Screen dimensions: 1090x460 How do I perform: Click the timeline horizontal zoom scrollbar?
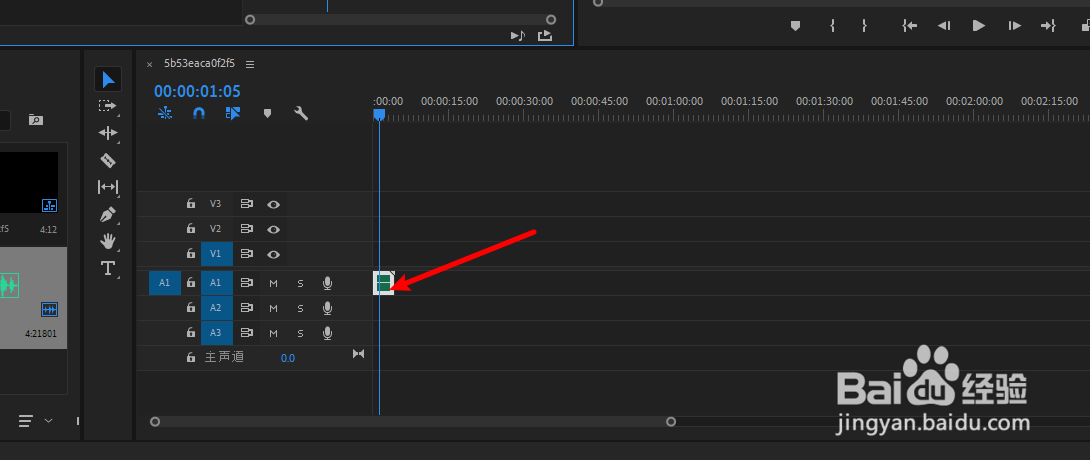(x=412, y=422)
